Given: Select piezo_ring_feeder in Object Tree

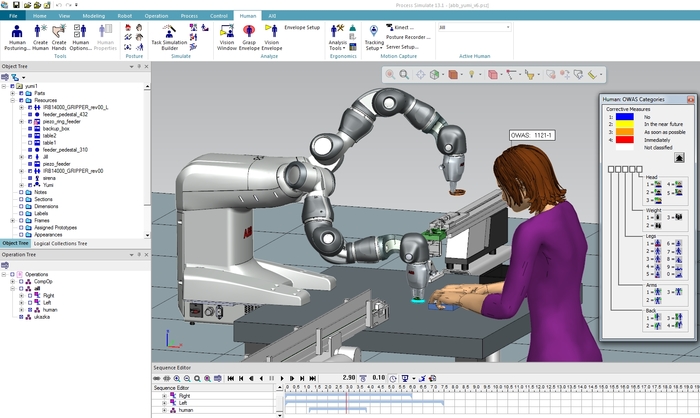Looking at the screenshot, I should (62, 121).
